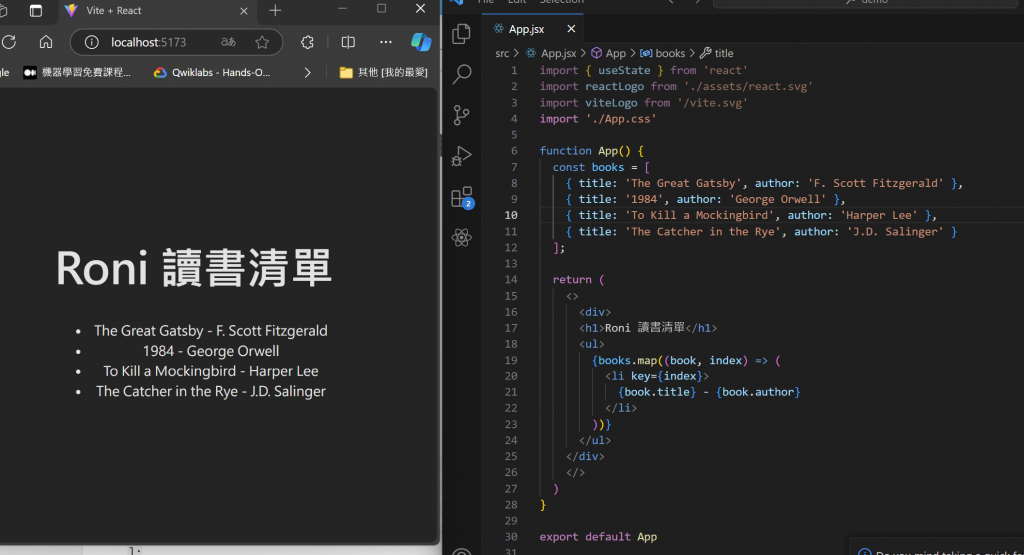Close the App.jsx editor tab
1024x555 pixels.
coord(571,29)
